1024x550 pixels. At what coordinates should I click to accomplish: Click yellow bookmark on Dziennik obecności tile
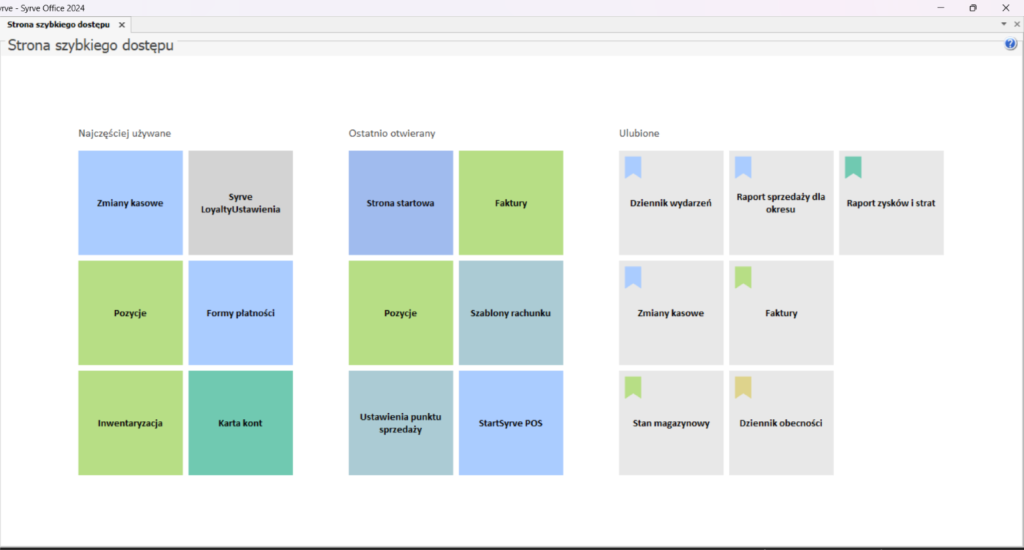click(743, 387)
